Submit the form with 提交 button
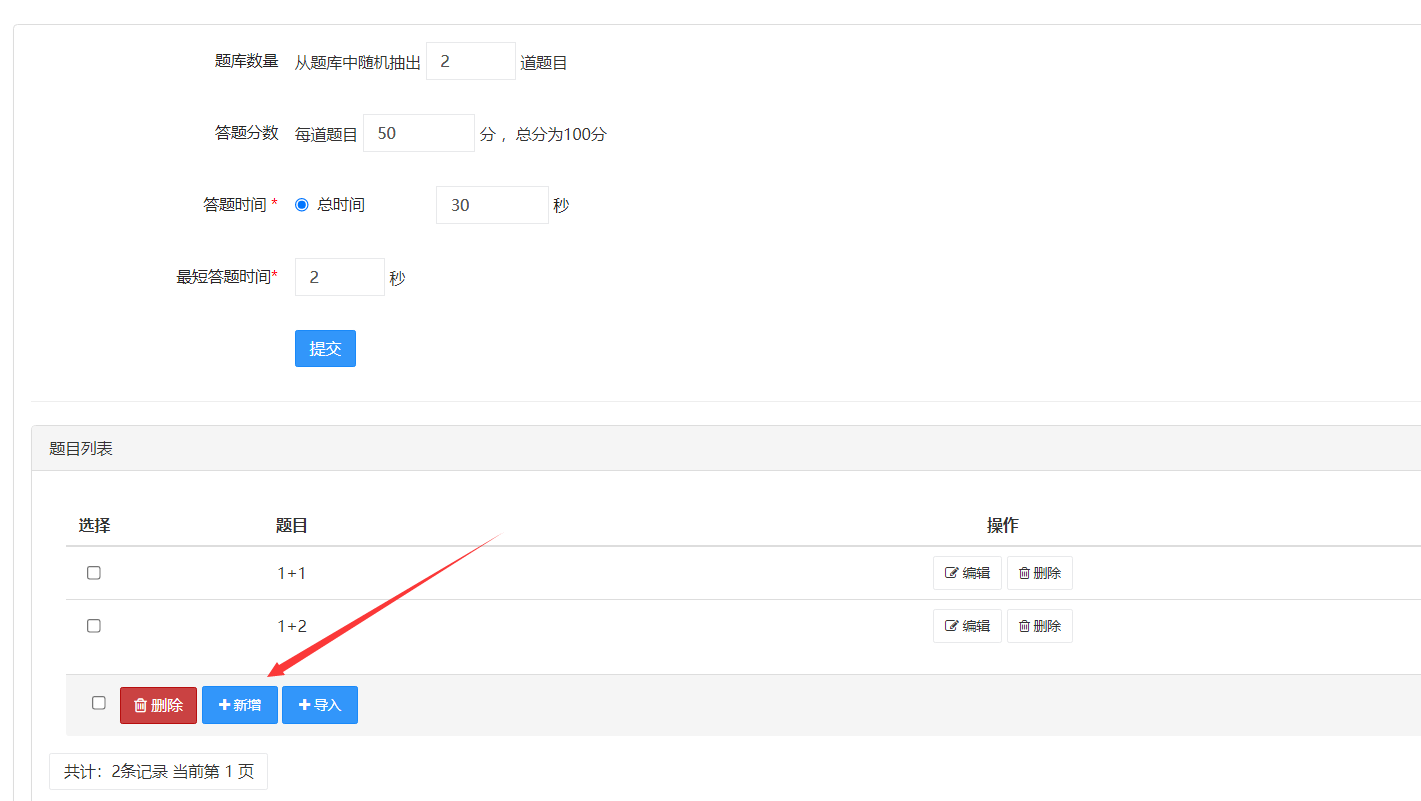The height and width of the screenshot is (801, 1421). [325, 349]
